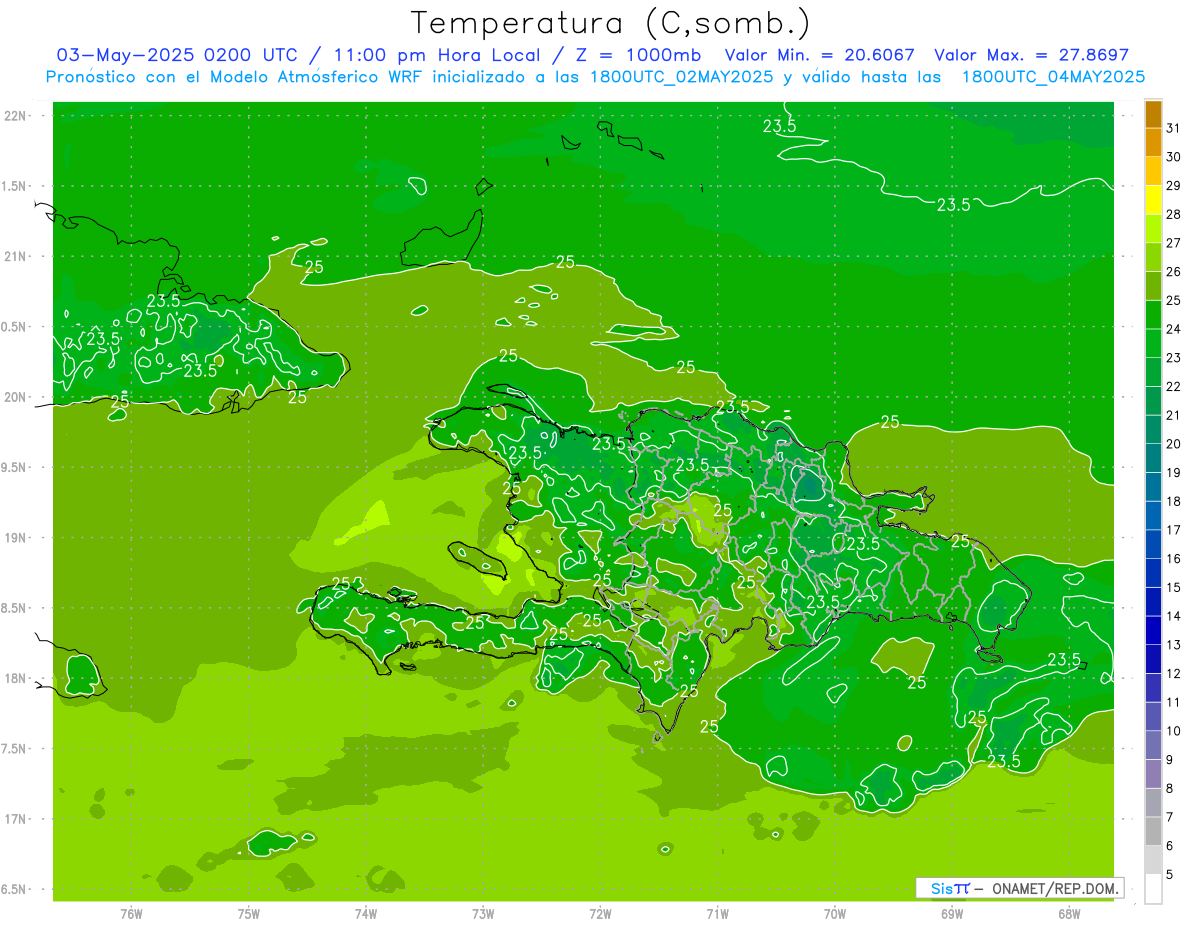The height and width of the screenshot is (927, 1200).
Task: Select the '1800UTC_02MAY2025' initialization time
Action: coord(682,77)
